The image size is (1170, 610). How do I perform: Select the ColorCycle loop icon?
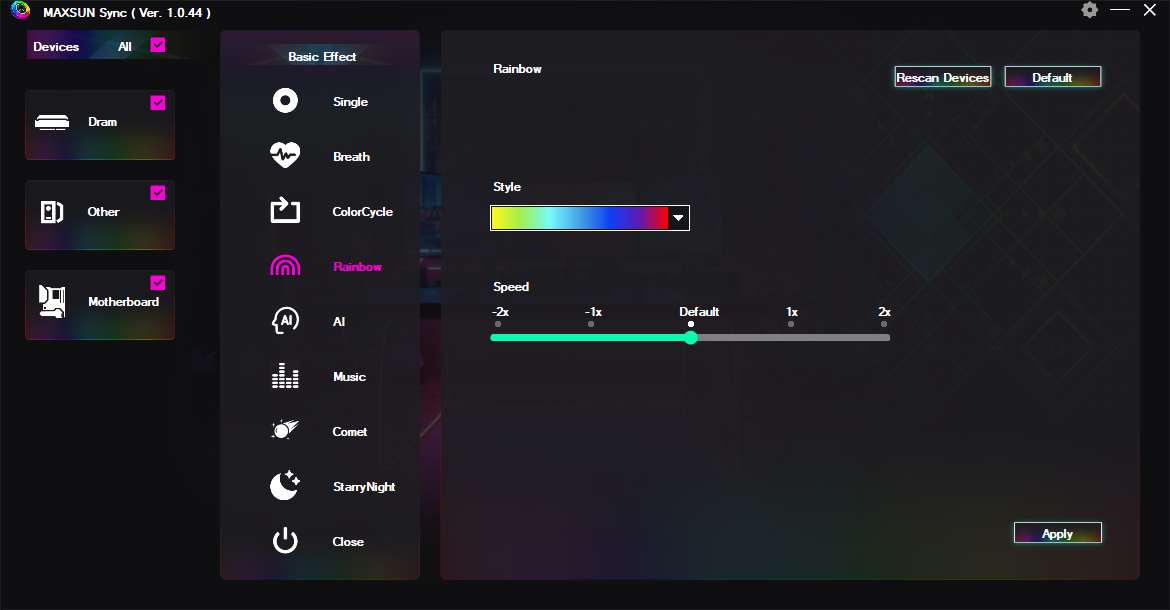point(285,210)
